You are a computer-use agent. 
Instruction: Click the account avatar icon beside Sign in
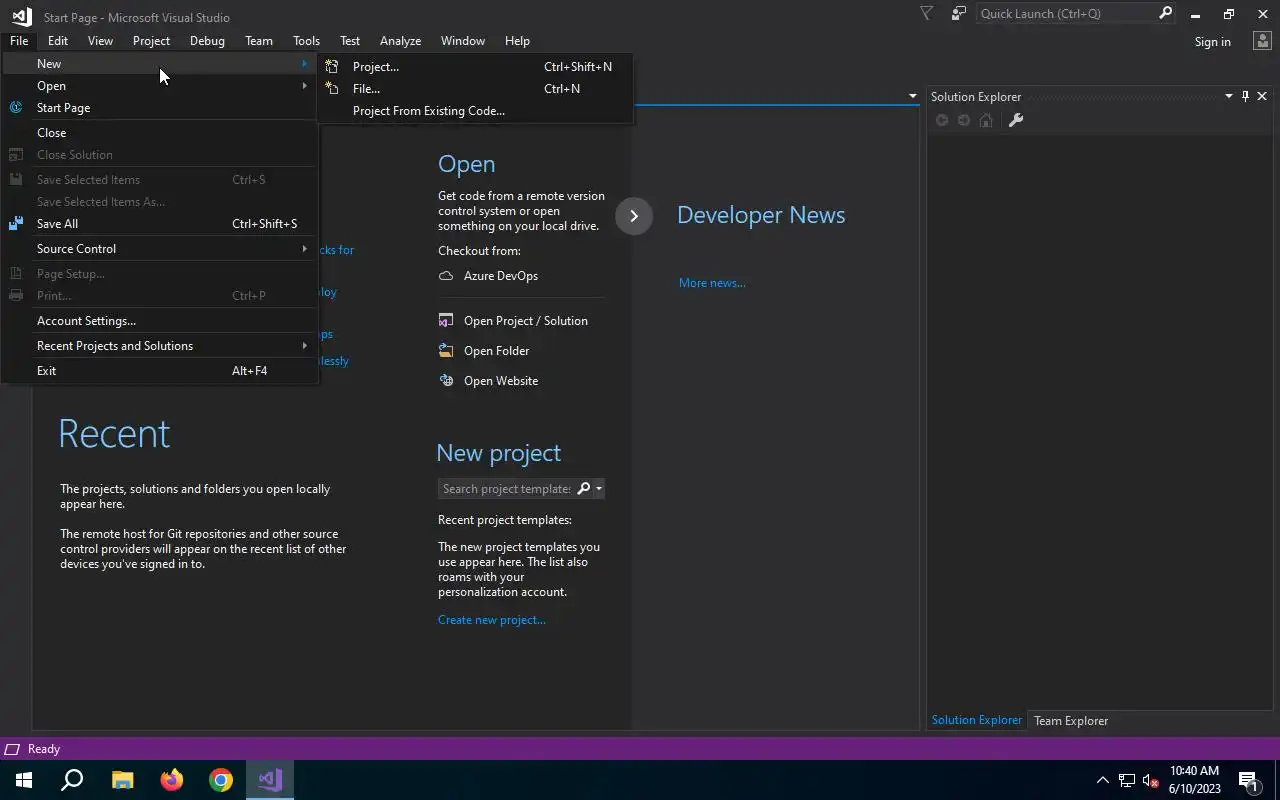(x=1261, y=41)
